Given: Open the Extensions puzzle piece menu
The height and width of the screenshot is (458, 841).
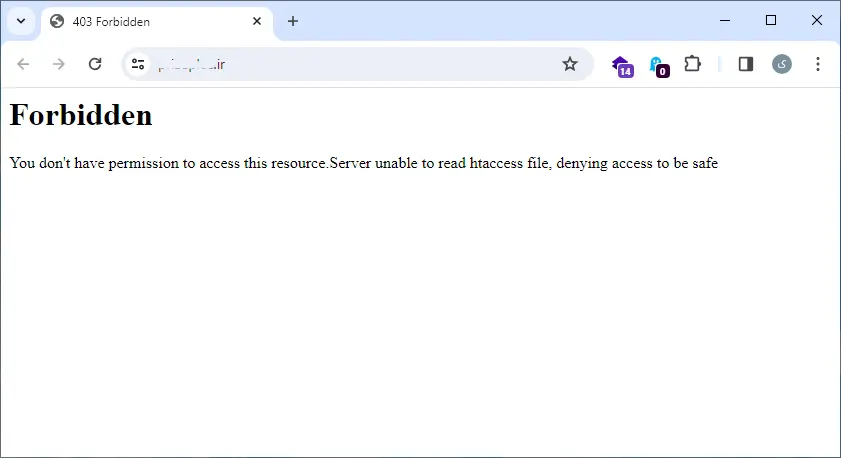Looking at the screenshot, I should click(x=692, y=64).
